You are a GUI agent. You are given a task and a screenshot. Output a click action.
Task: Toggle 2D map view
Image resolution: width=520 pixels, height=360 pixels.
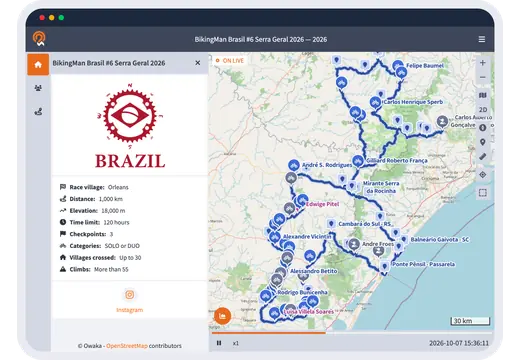(483, 110)
